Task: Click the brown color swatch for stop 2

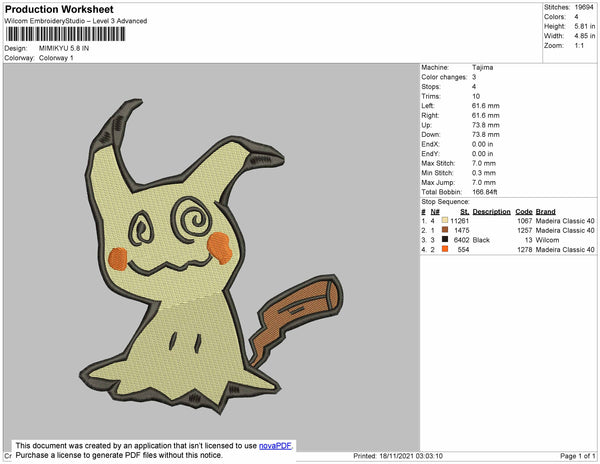Action: pyautogui.click(x=443, y=230)
